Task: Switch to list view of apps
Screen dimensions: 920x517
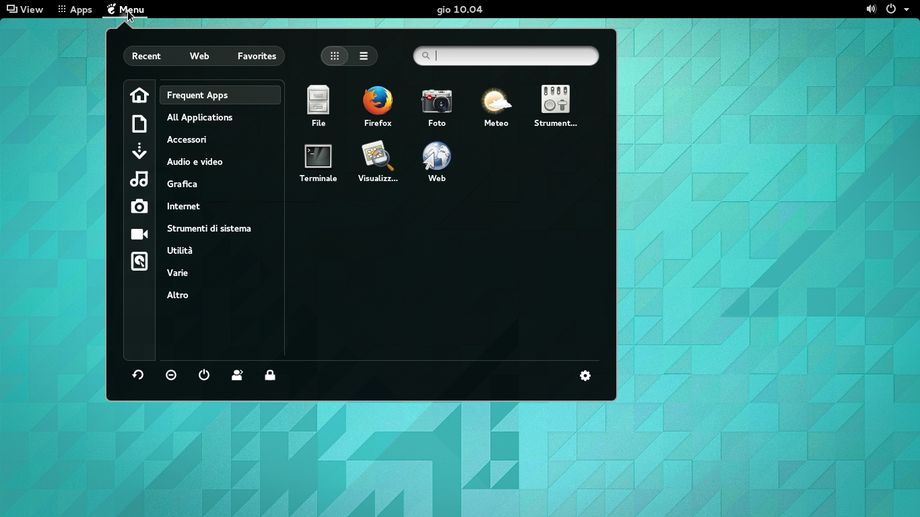Action: pyautogui.click(x=363, y=56)
